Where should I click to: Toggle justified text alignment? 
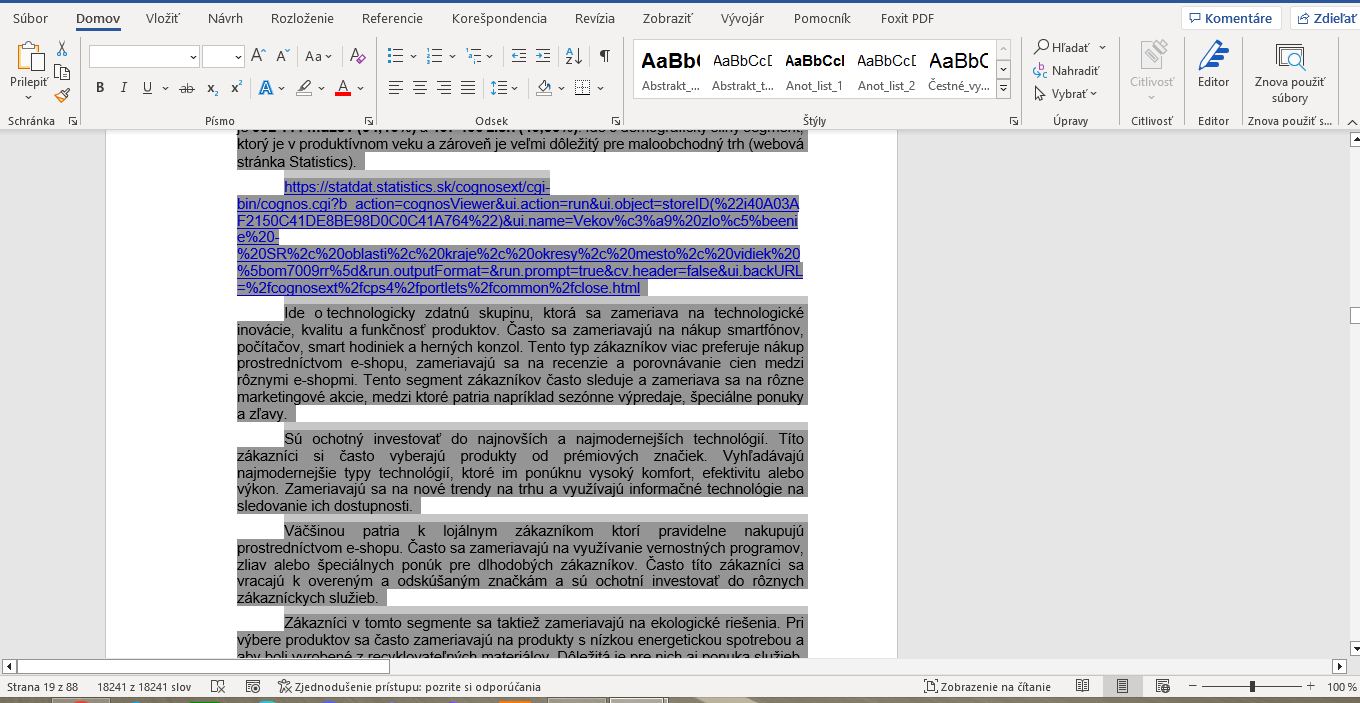click(x=468, y=88)
